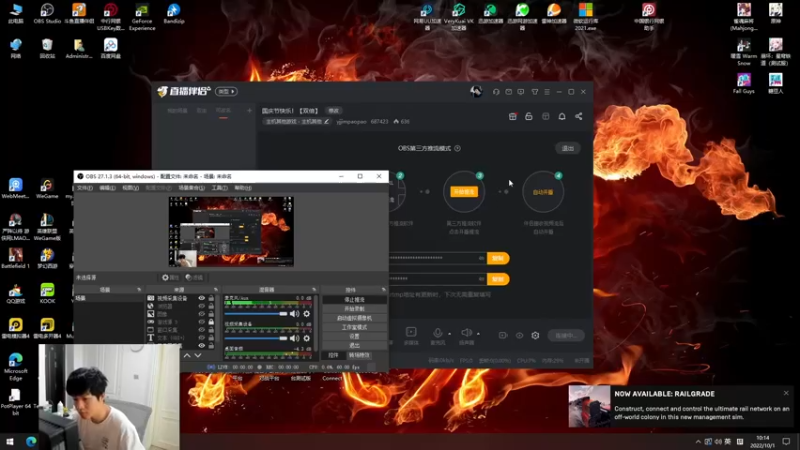Pop out the 控件 dock panel
This screenshot has height=450, width=800.
[x=384, y=290]
